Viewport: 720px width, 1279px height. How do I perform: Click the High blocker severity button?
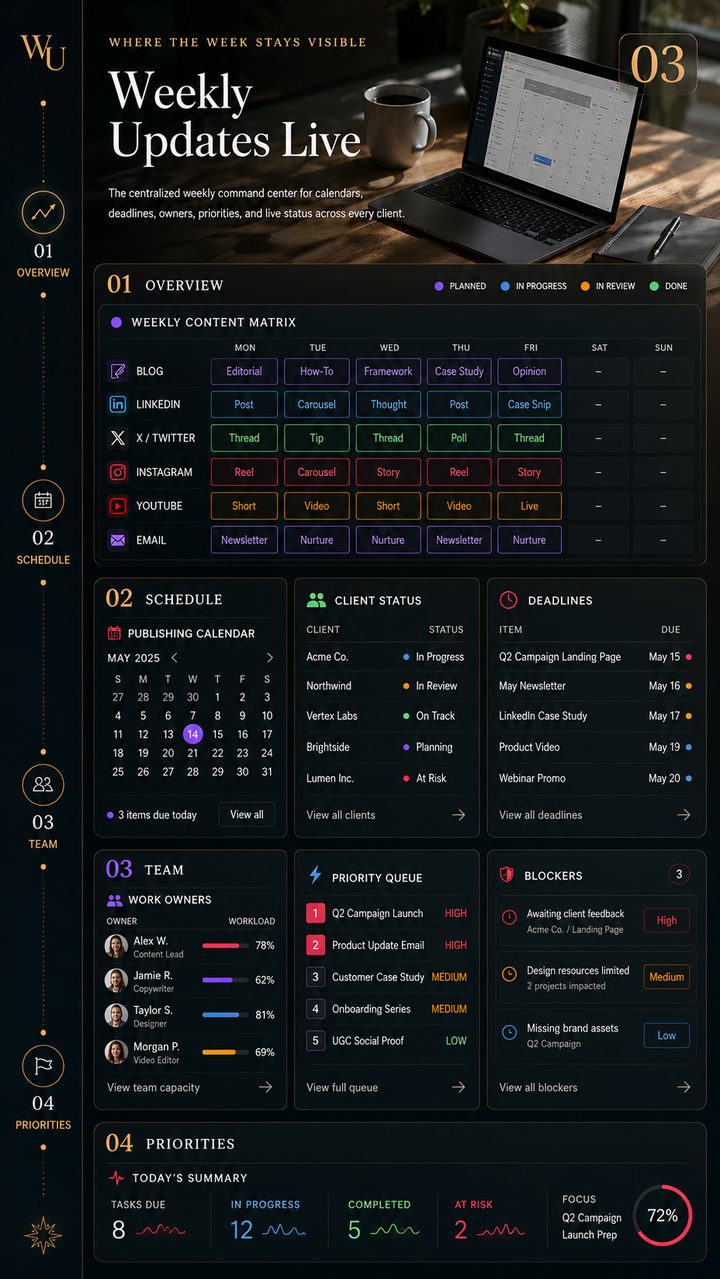click(x=667, y=920)
